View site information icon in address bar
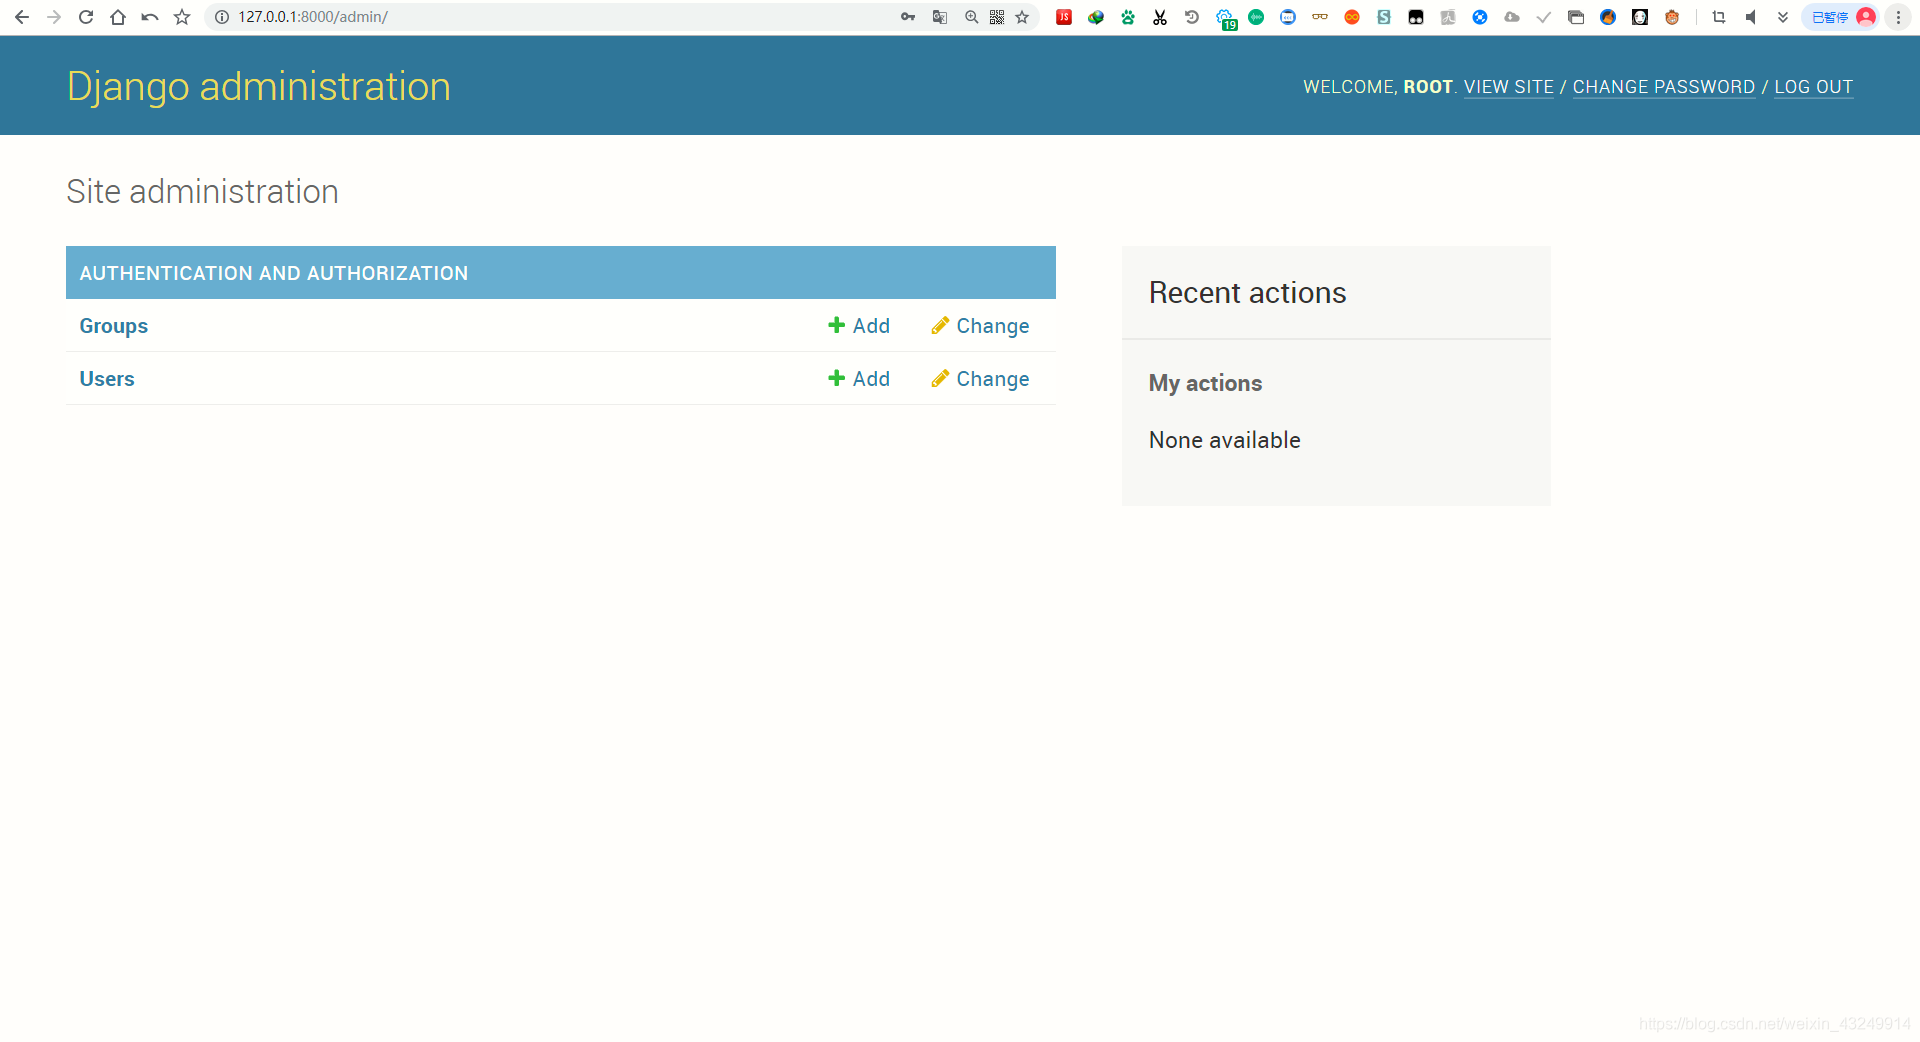The image size is (1920, 1042). [222, 17]
